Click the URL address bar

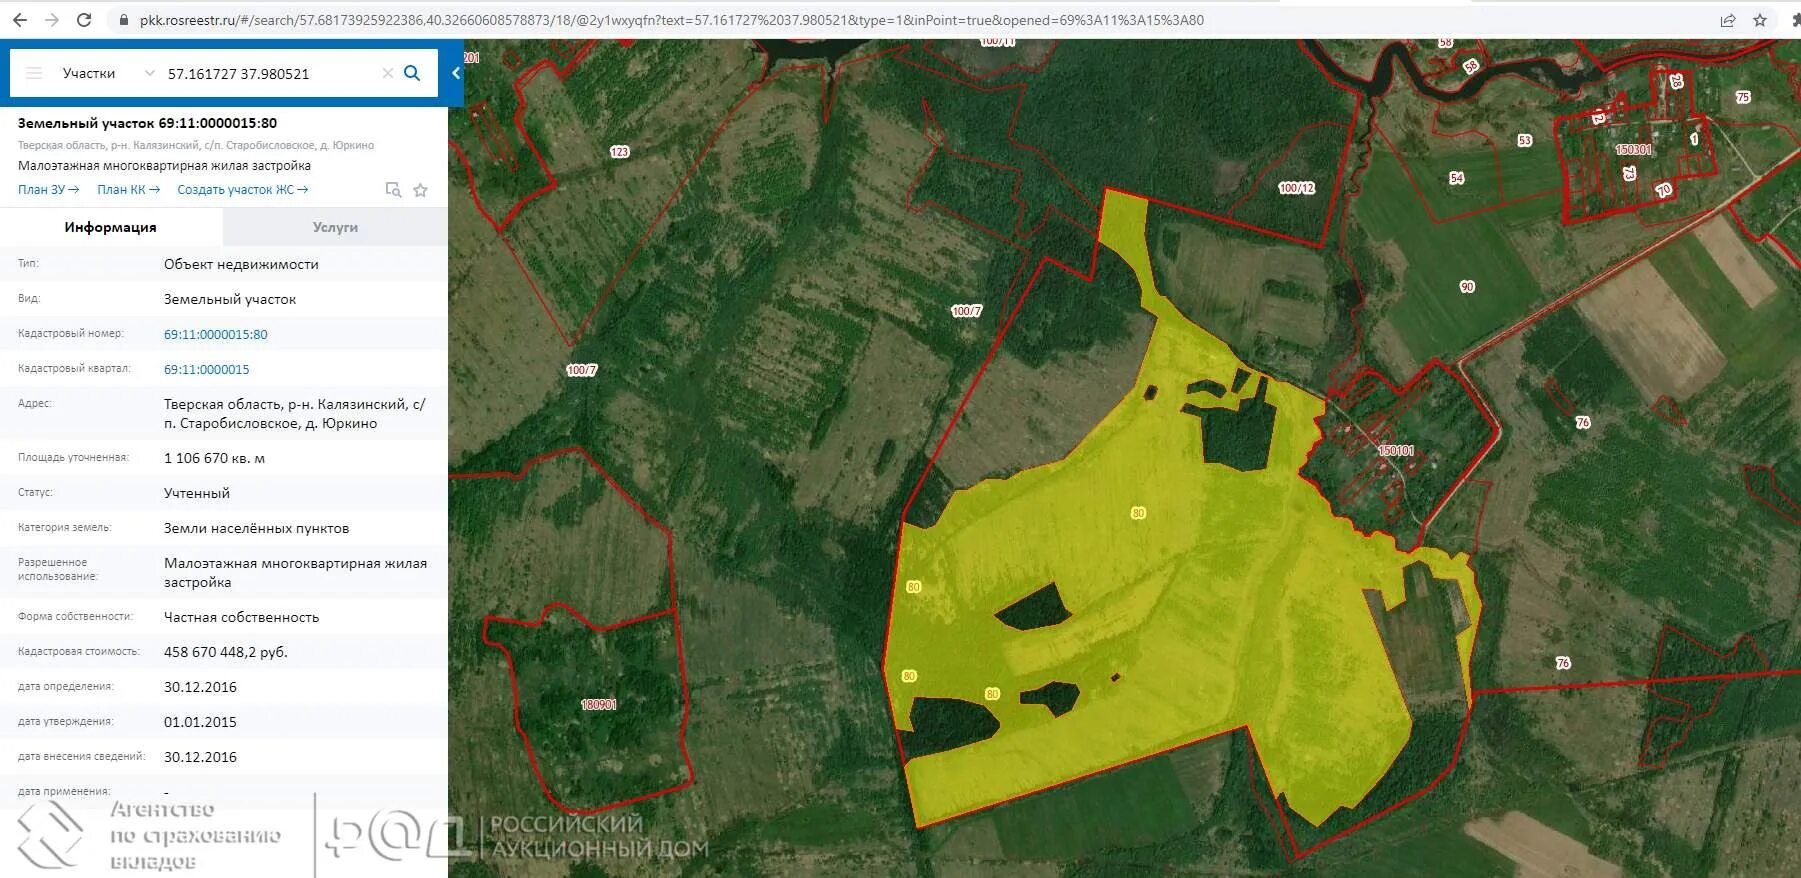click(x=671, y=20)
